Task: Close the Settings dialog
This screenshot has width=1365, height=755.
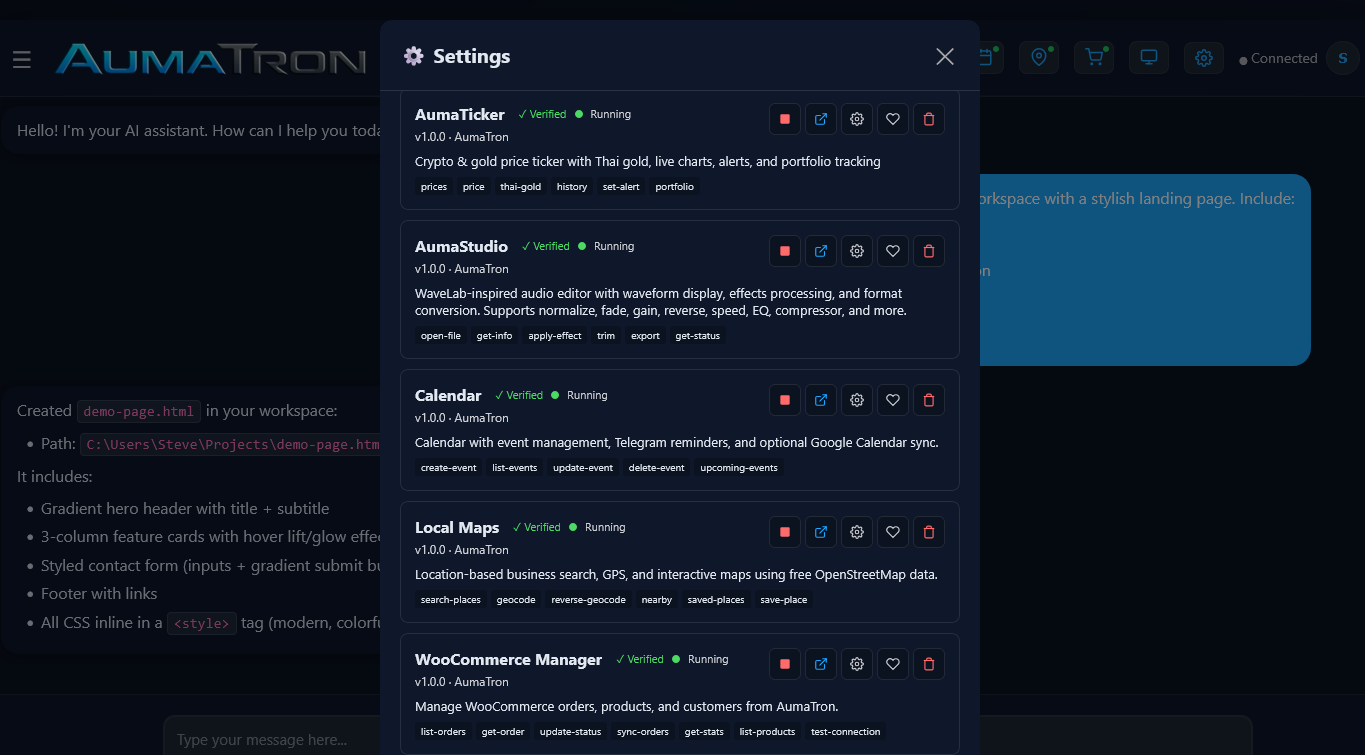Action: click(945, 57)
